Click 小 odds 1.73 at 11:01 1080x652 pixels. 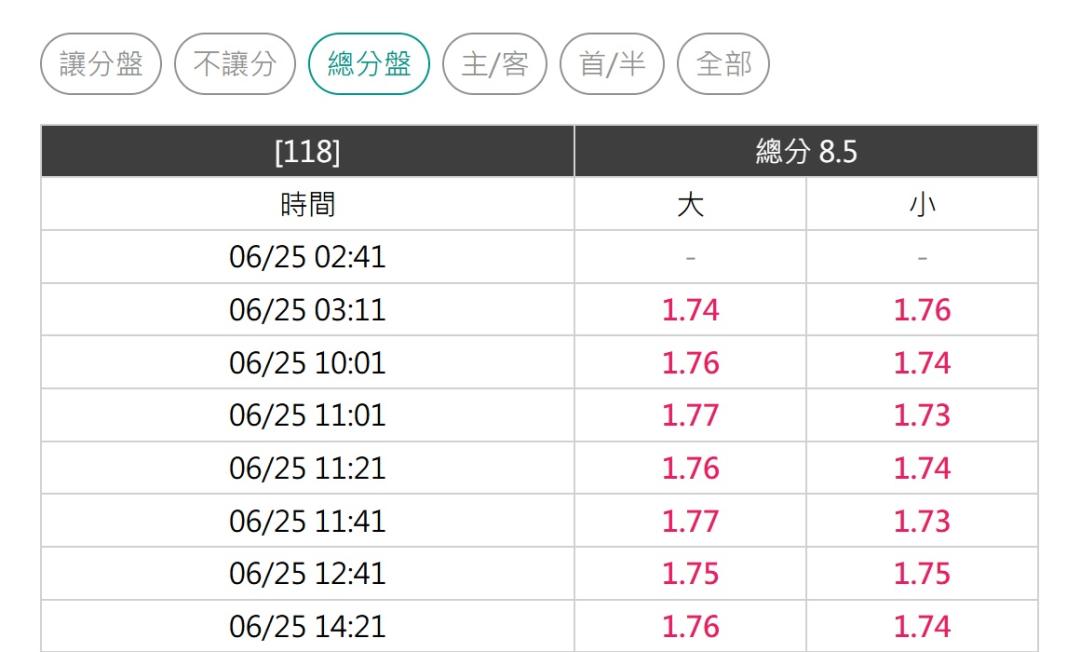922,415
